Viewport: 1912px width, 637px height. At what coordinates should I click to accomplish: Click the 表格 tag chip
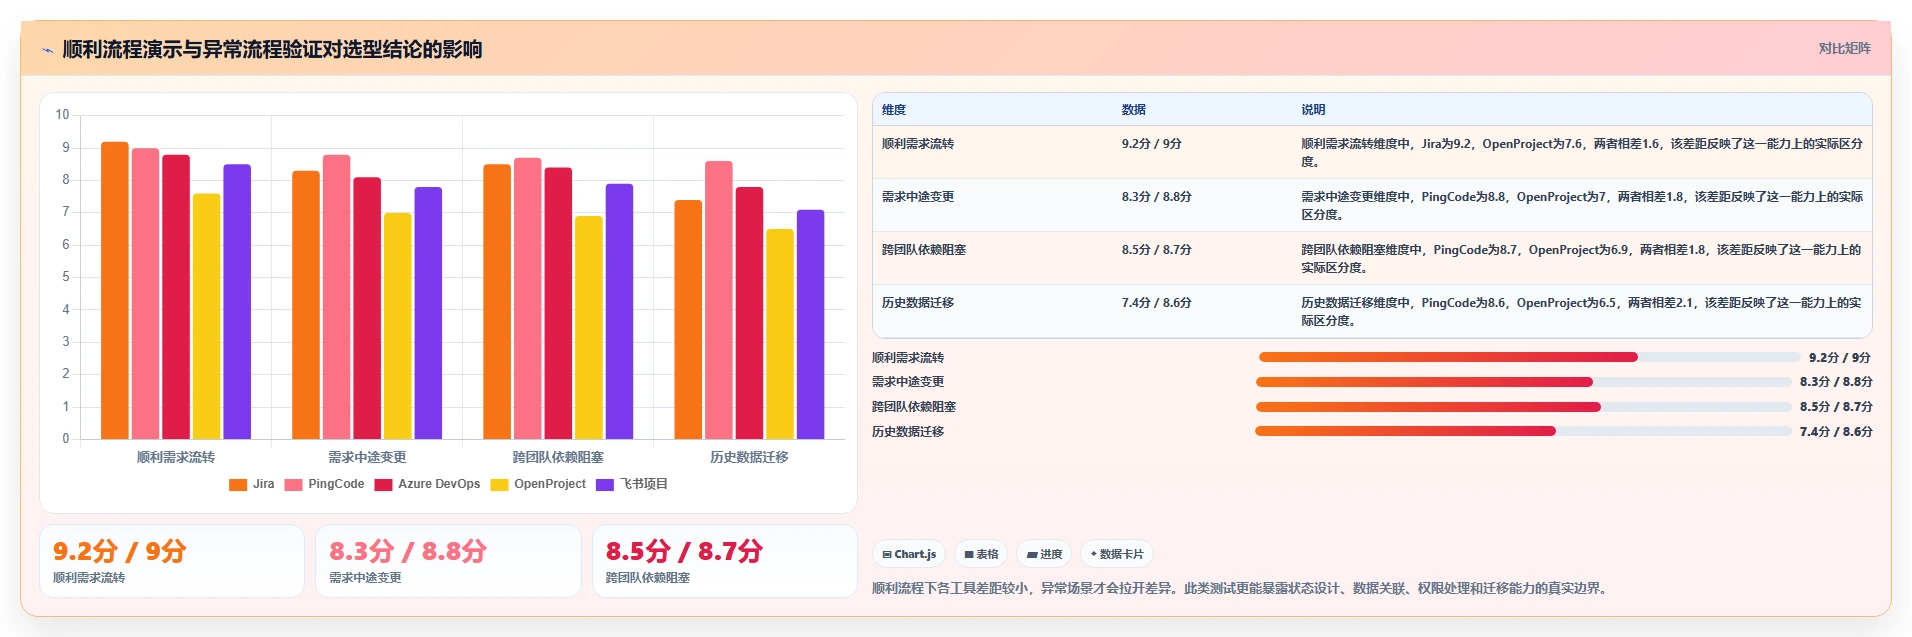(x=981, y=554)
